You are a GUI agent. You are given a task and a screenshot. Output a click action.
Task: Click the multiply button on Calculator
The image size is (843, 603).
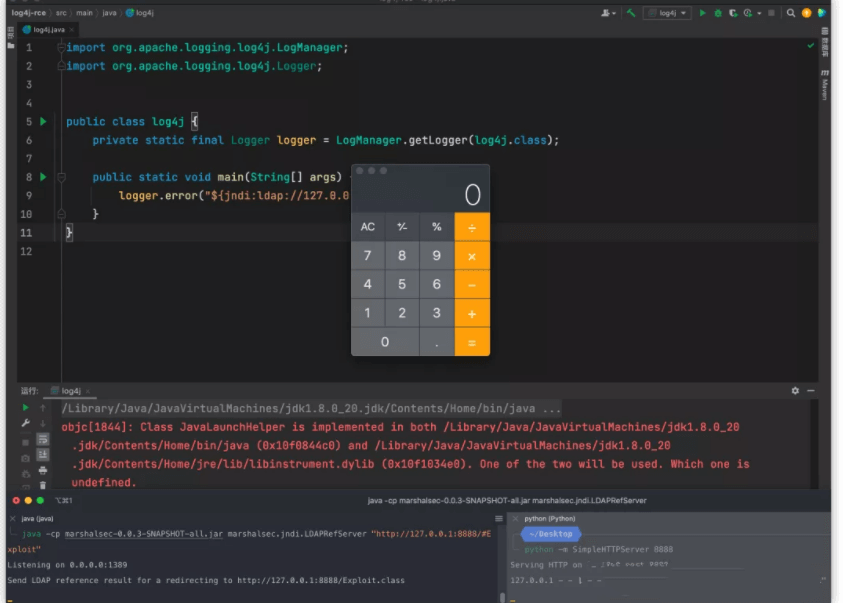tap(472, 256)
